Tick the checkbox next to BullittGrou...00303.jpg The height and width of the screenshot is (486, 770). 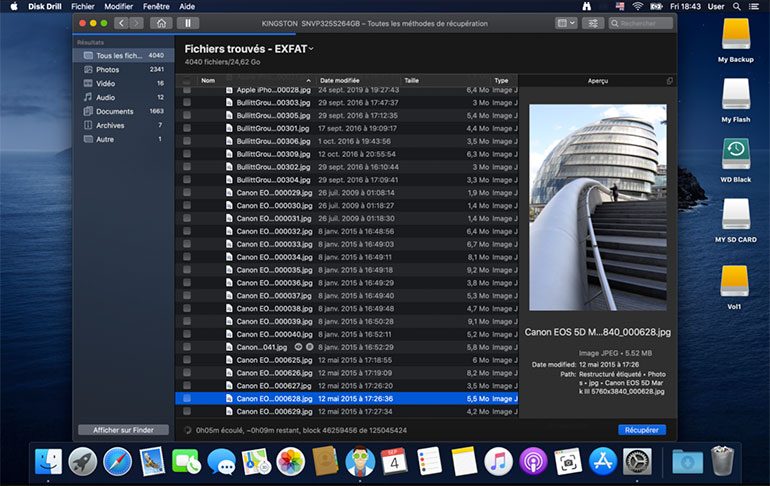(x=186, y=102)
